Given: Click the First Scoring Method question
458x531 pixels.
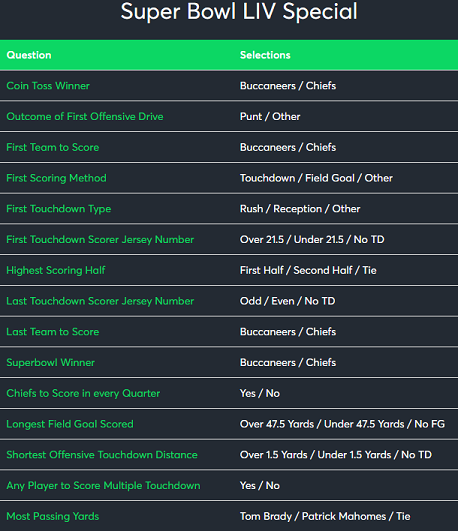Looking at the screenshot, I should click(x=57, y=178).
